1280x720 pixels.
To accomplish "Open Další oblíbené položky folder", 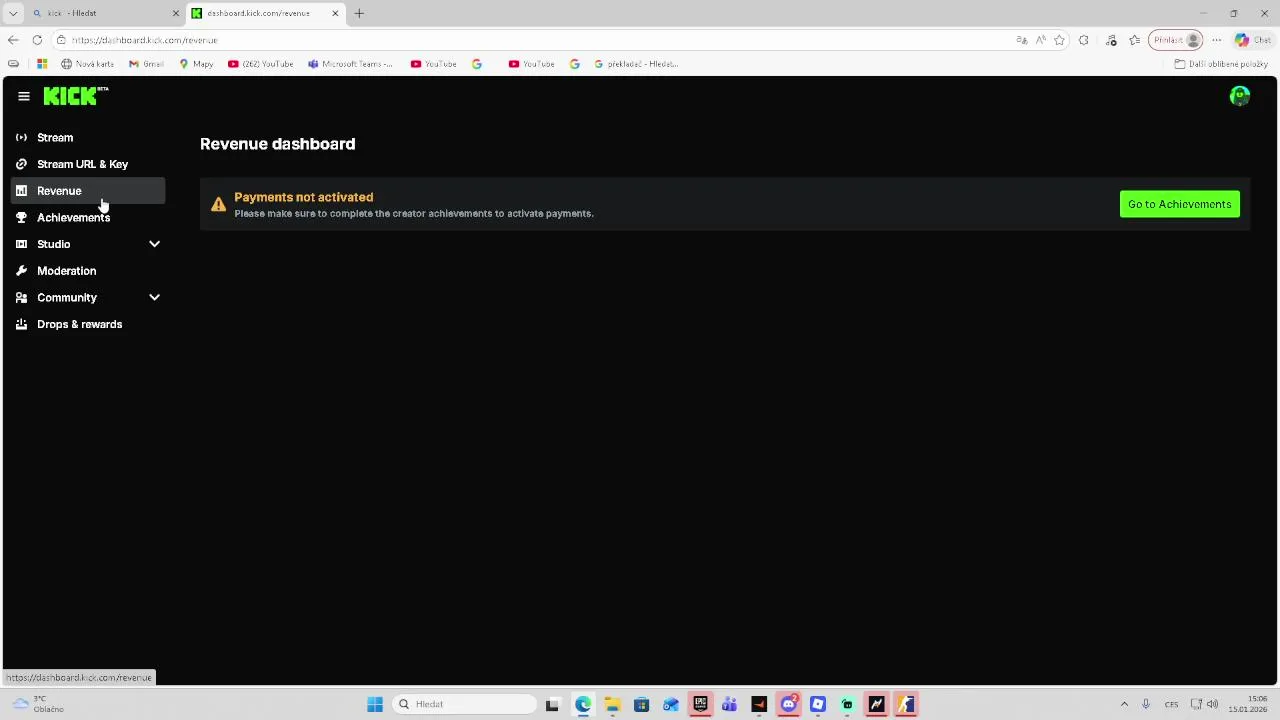I will click(1221, 64).
